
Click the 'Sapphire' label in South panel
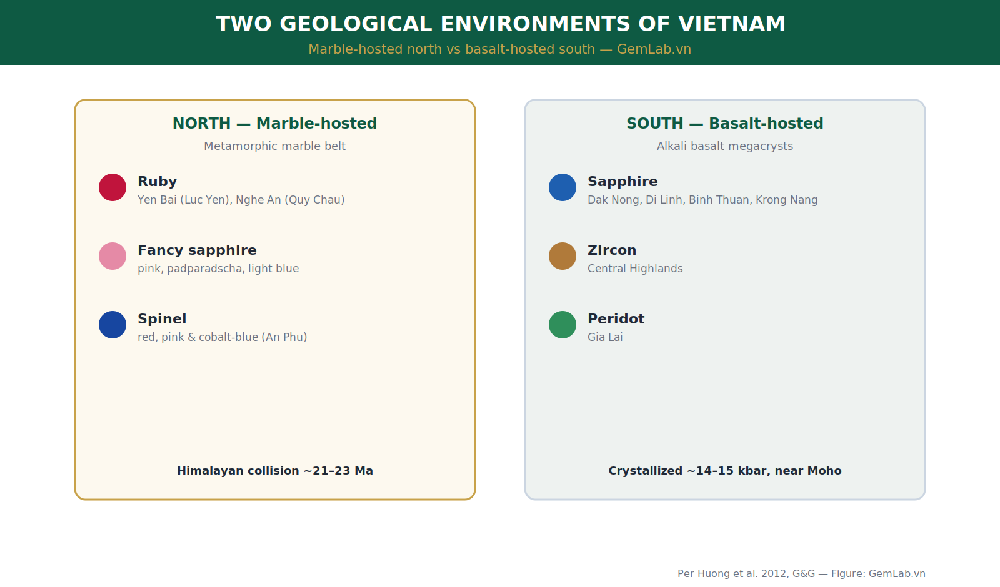(622, 181)
